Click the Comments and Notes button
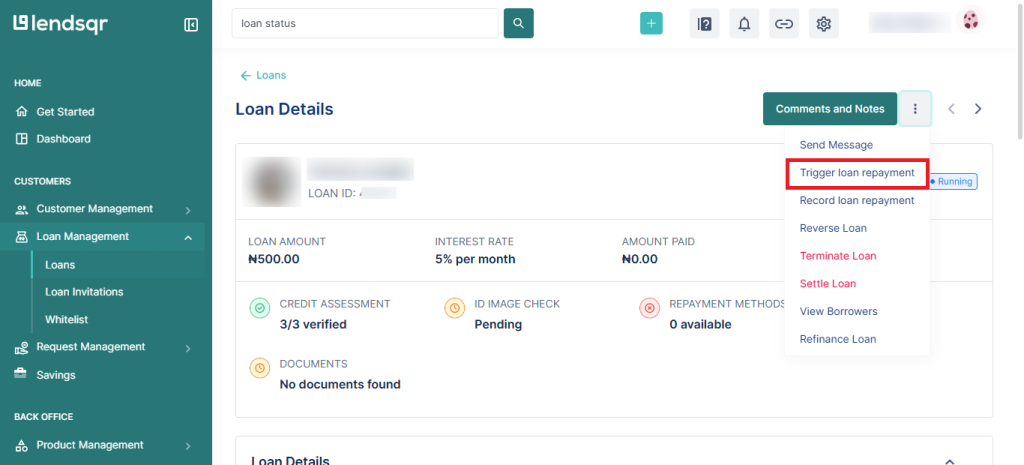 coord(829,109)
